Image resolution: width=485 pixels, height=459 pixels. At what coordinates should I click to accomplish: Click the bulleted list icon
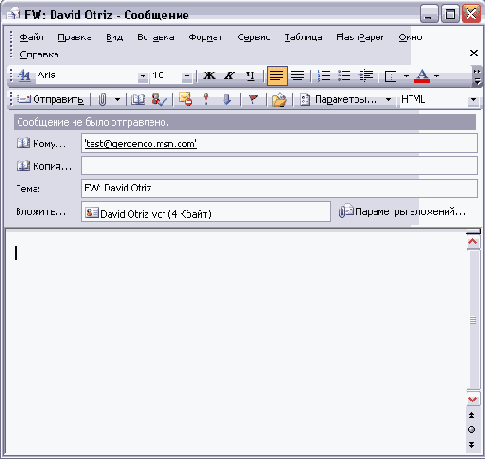(x=344, y=76)
